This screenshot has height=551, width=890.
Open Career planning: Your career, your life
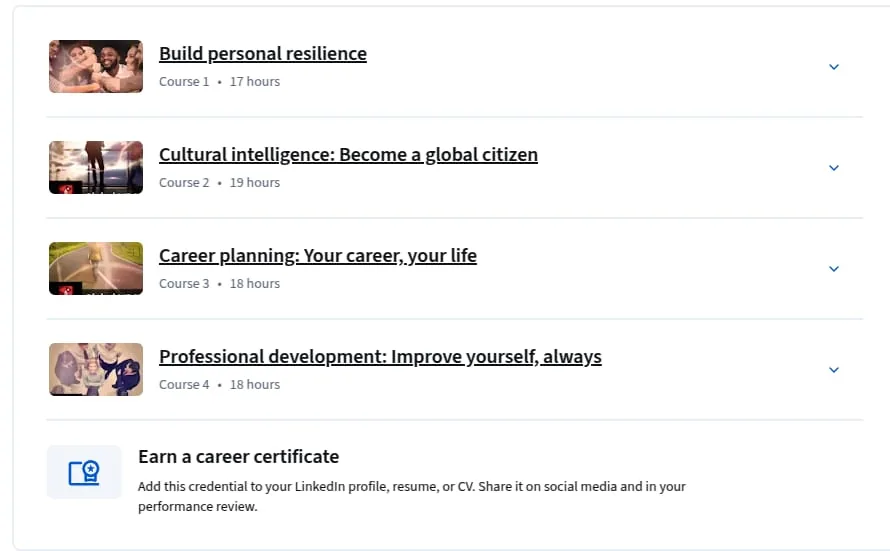click(318, 255)
